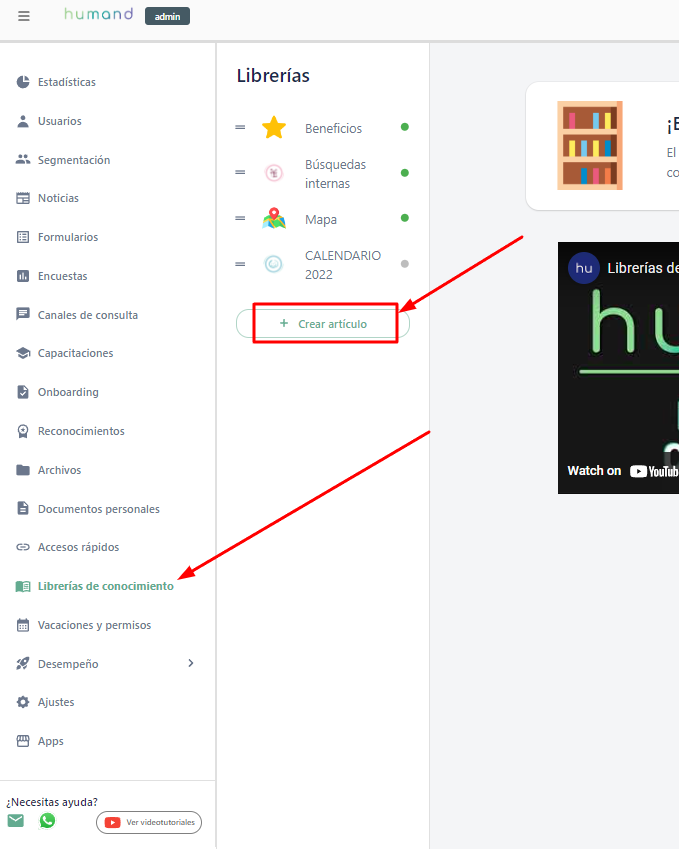
Task: Toggle the green status dot for Beneficios
Action: point(405,127)
